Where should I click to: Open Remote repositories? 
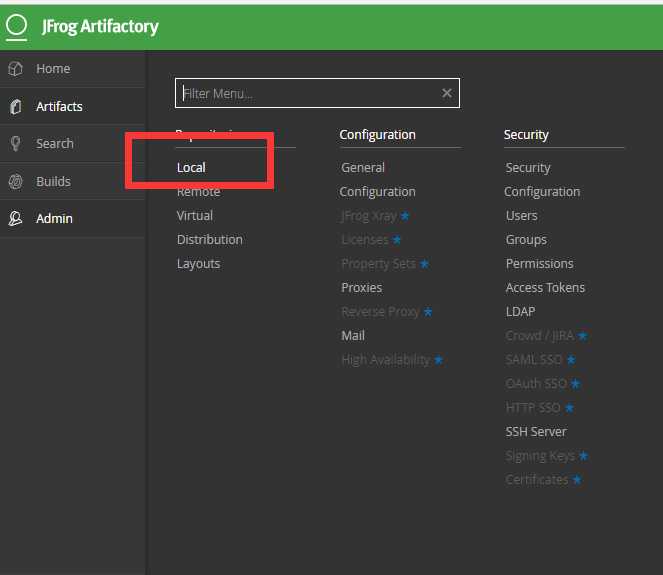pyautogui.click(x=198, y=192)
